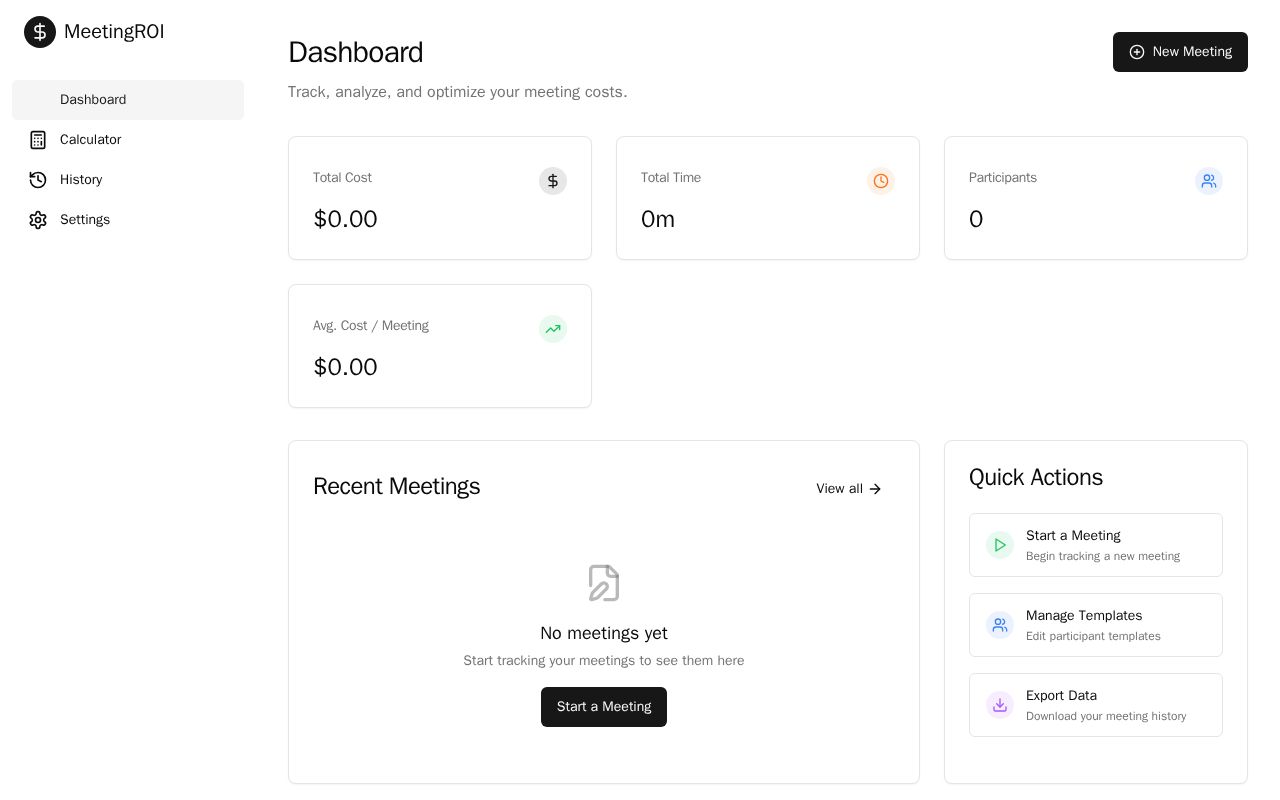The width and height of the screenshot is (1280, 800).
Task: Open the History page from the sidebar
Action: (128, 180)
